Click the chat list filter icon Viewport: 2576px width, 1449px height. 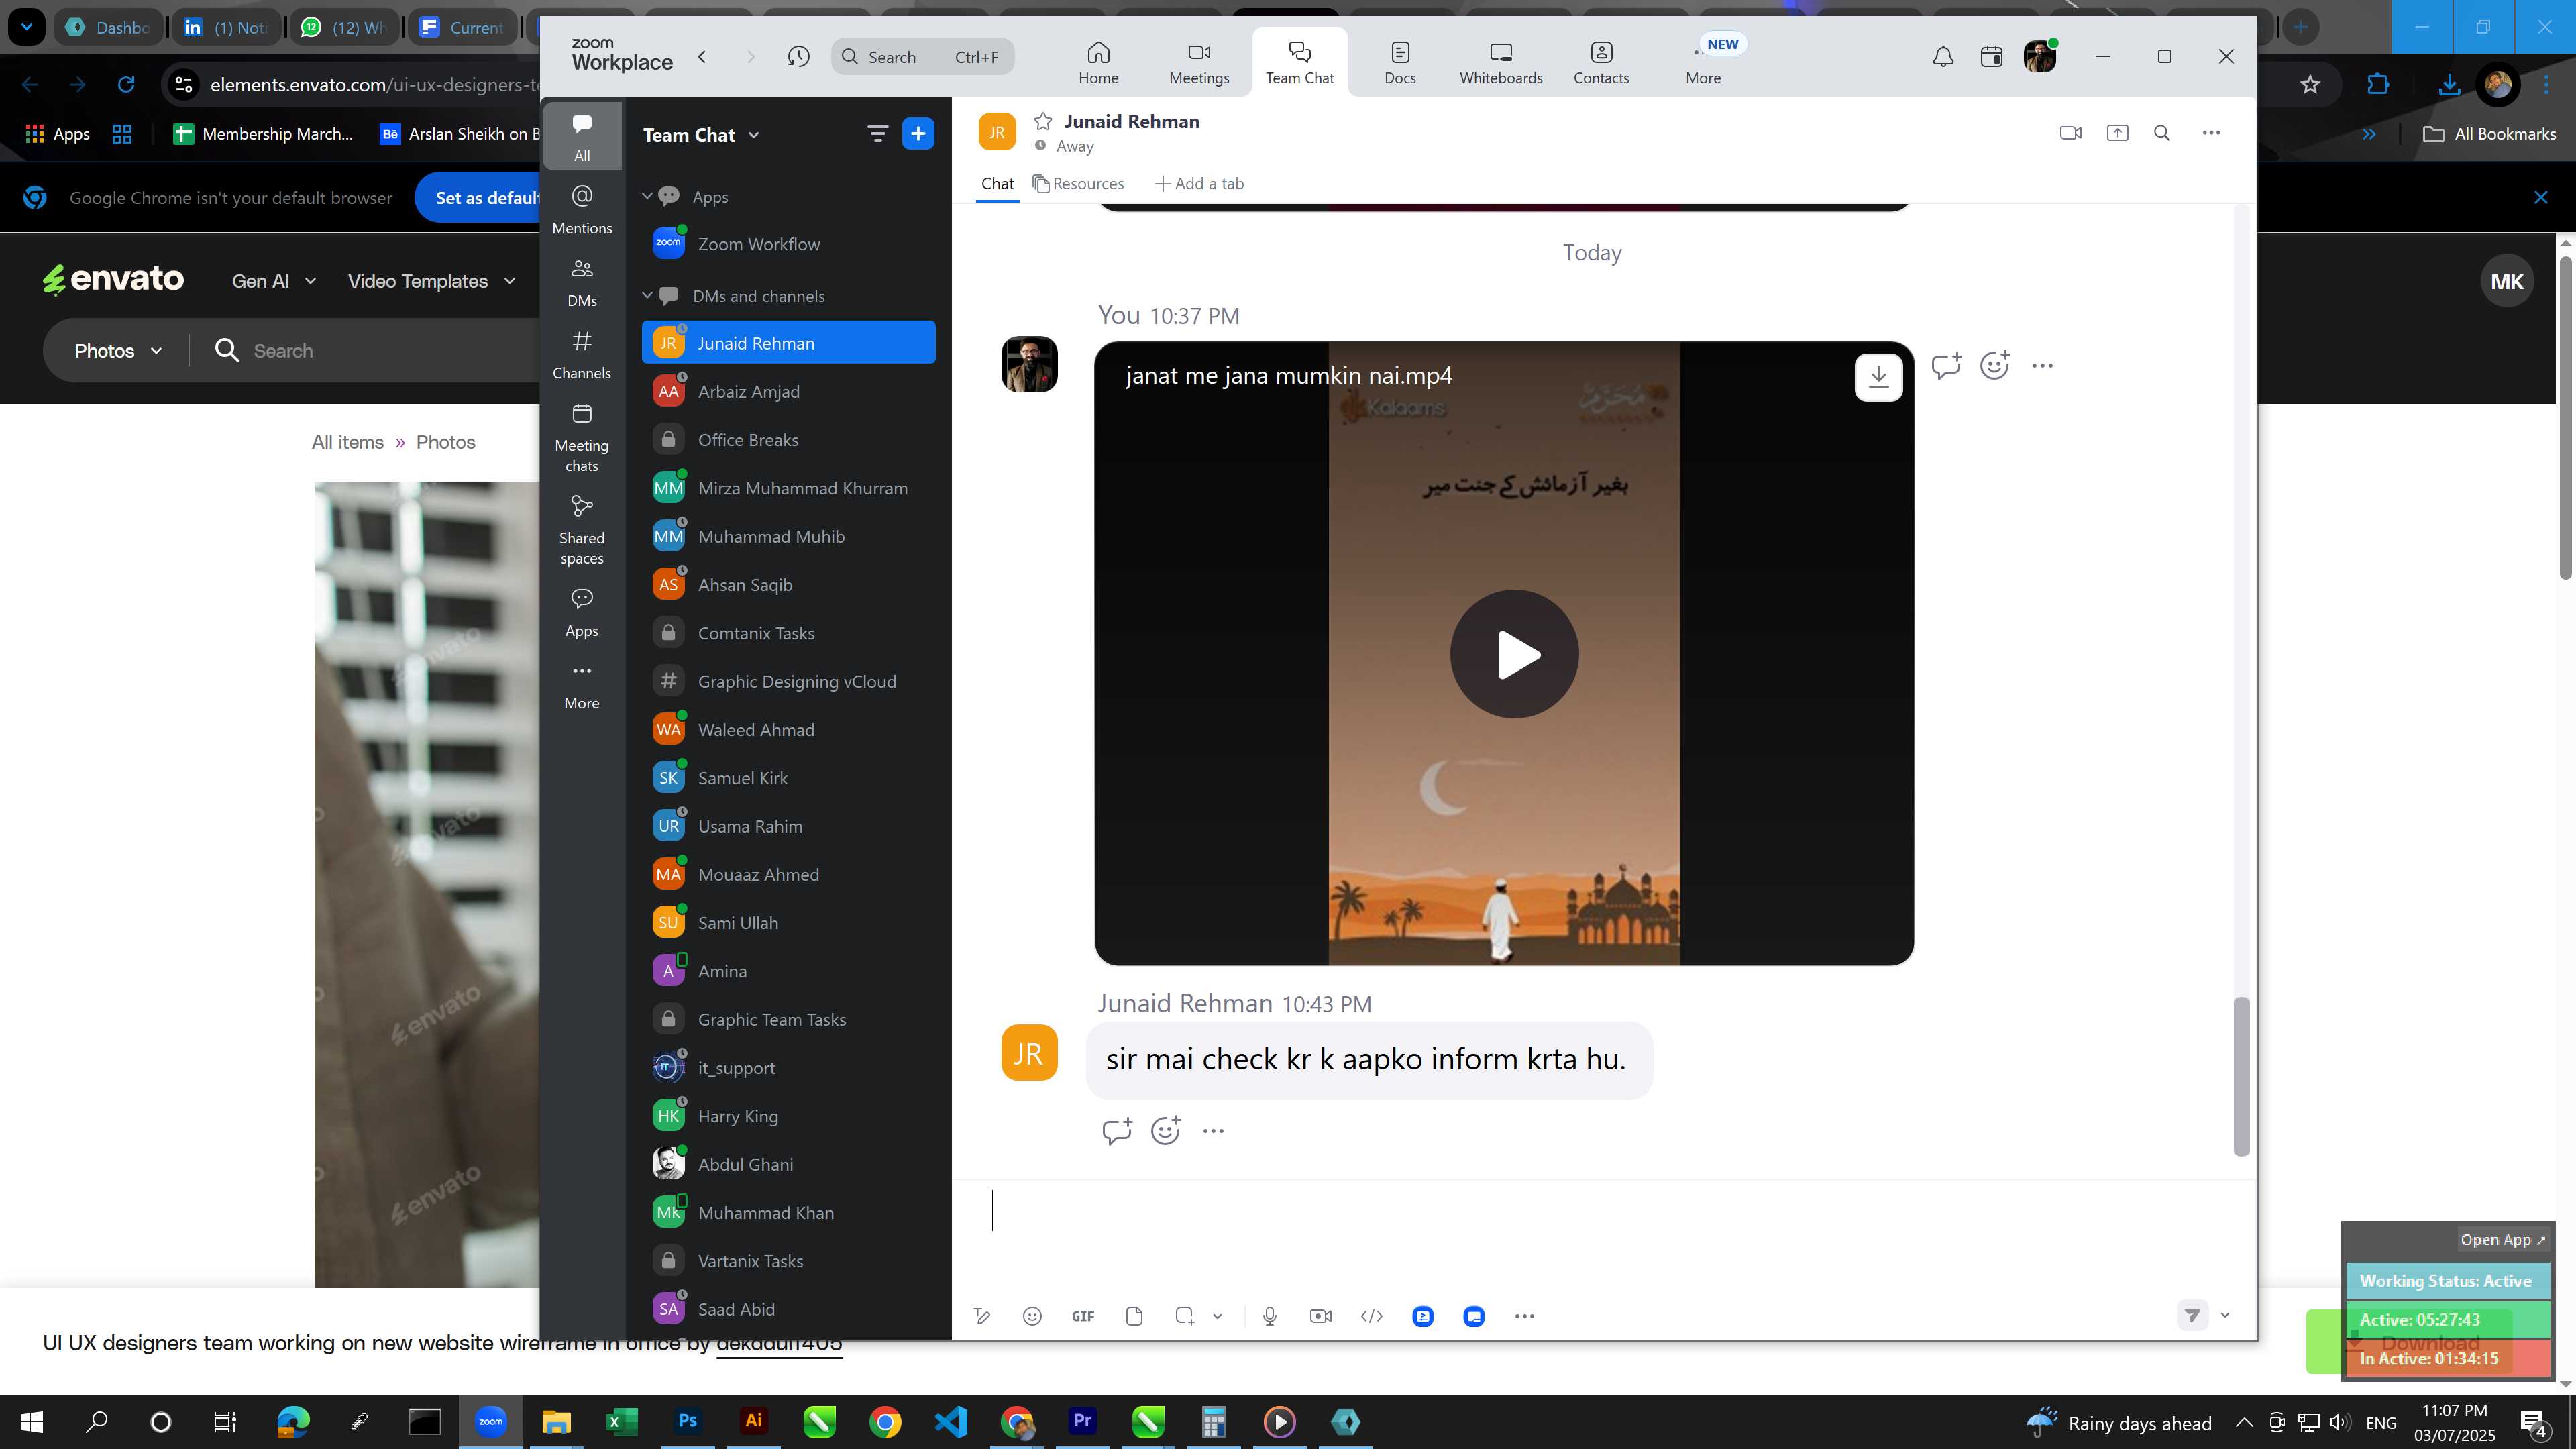(x=877, y=133)
